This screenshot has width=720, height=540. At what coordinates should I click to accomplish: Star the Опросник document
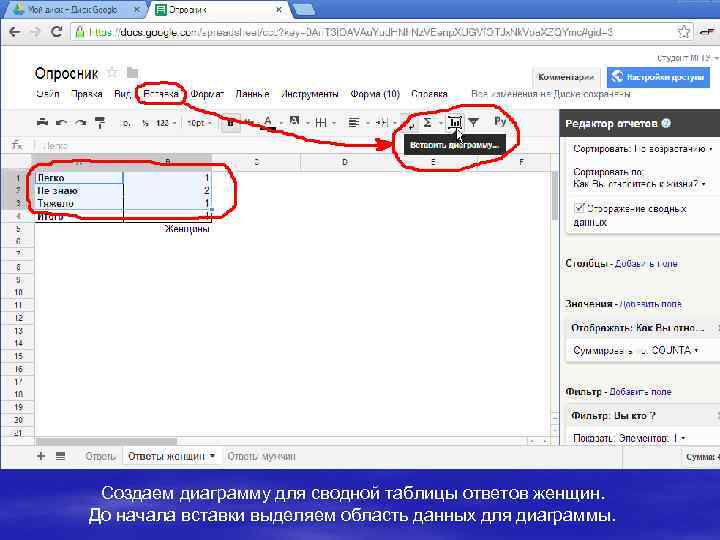[112, 73]
